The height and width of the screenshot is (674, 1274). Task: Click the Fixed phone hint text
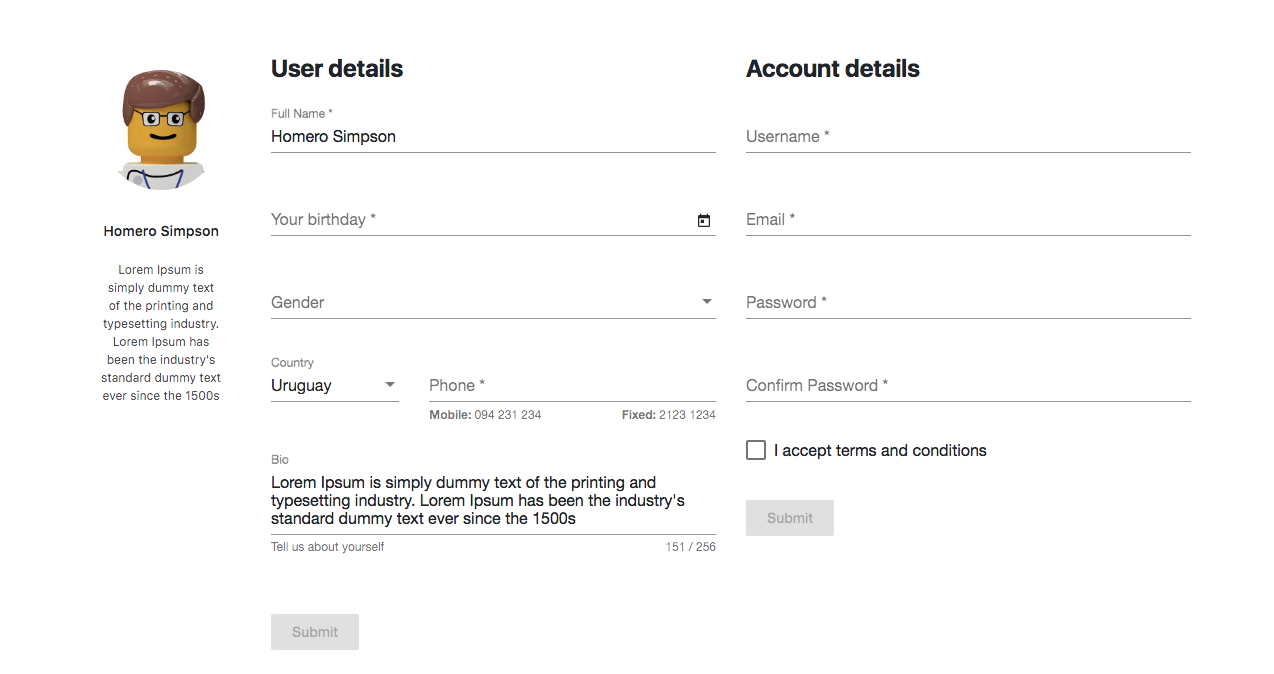tap(668, 414)
